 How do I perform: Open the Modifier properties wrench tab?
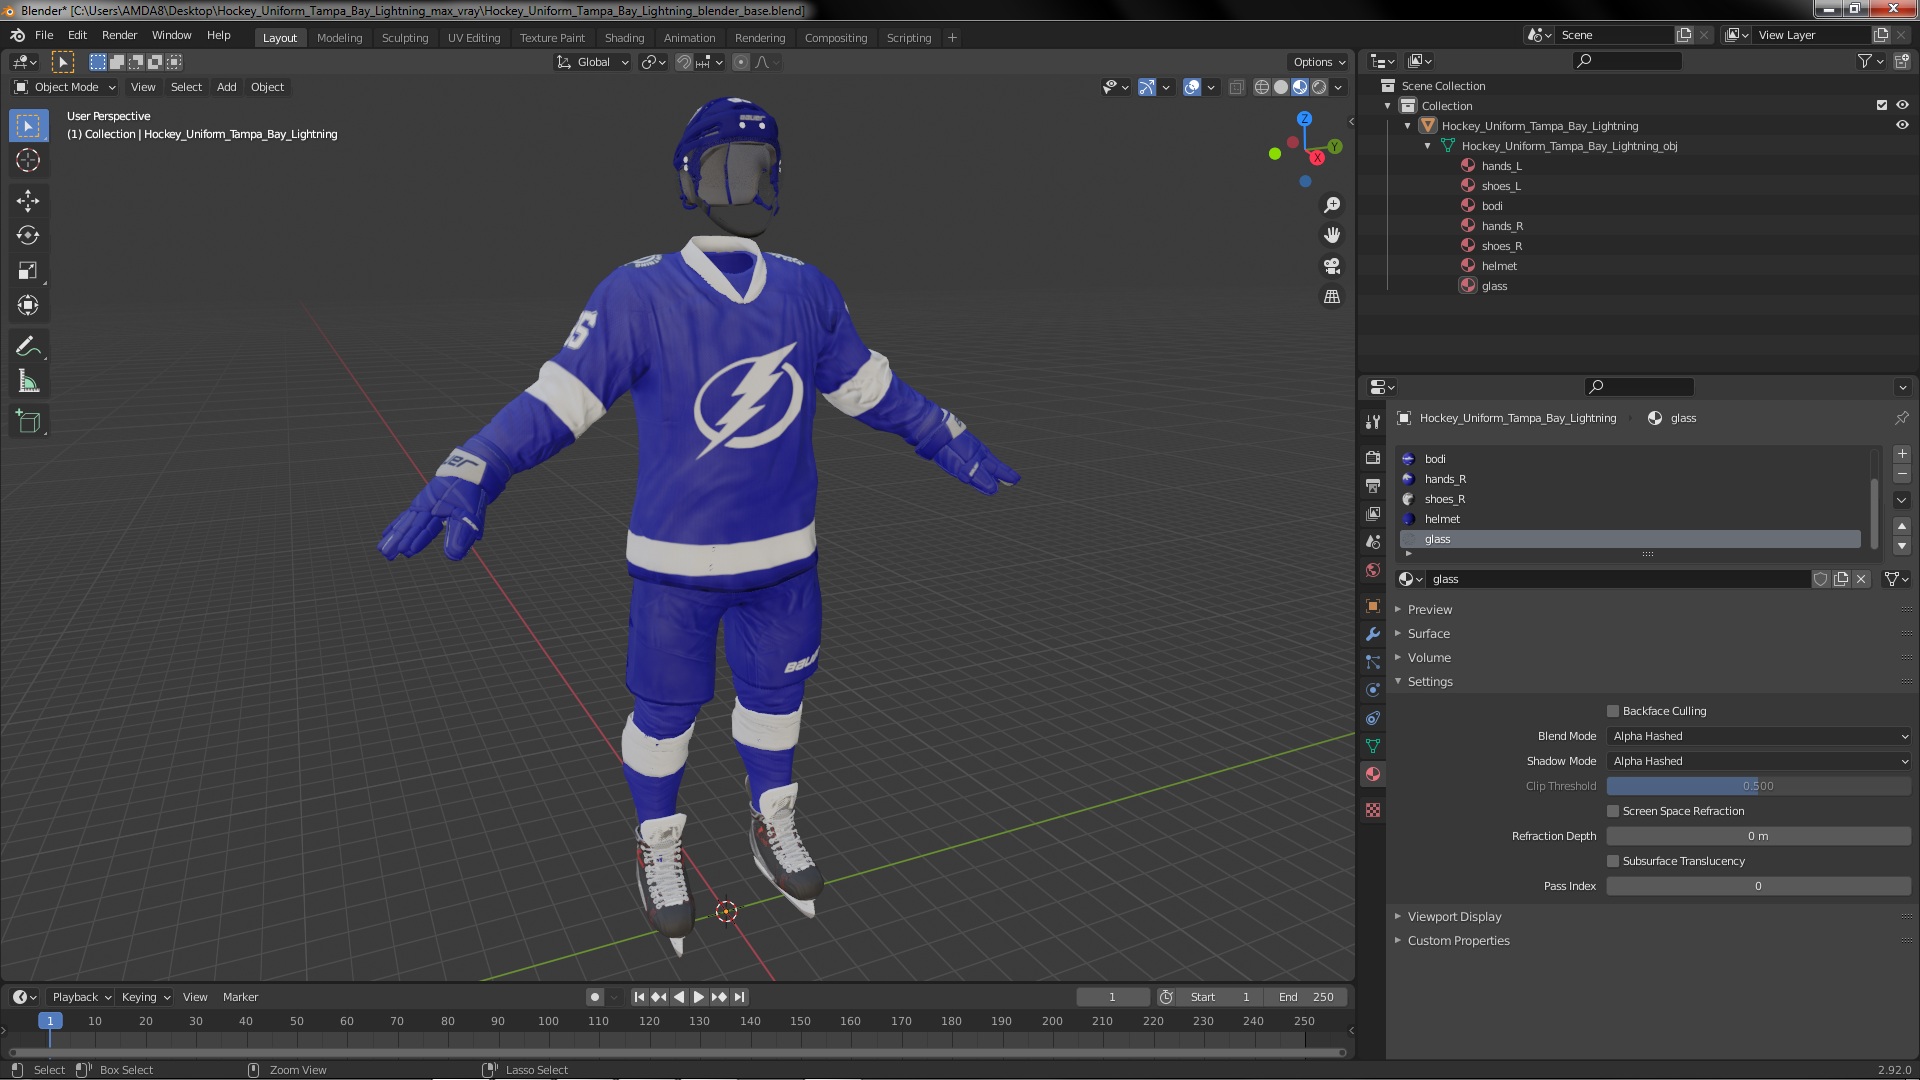[1373, 634]
